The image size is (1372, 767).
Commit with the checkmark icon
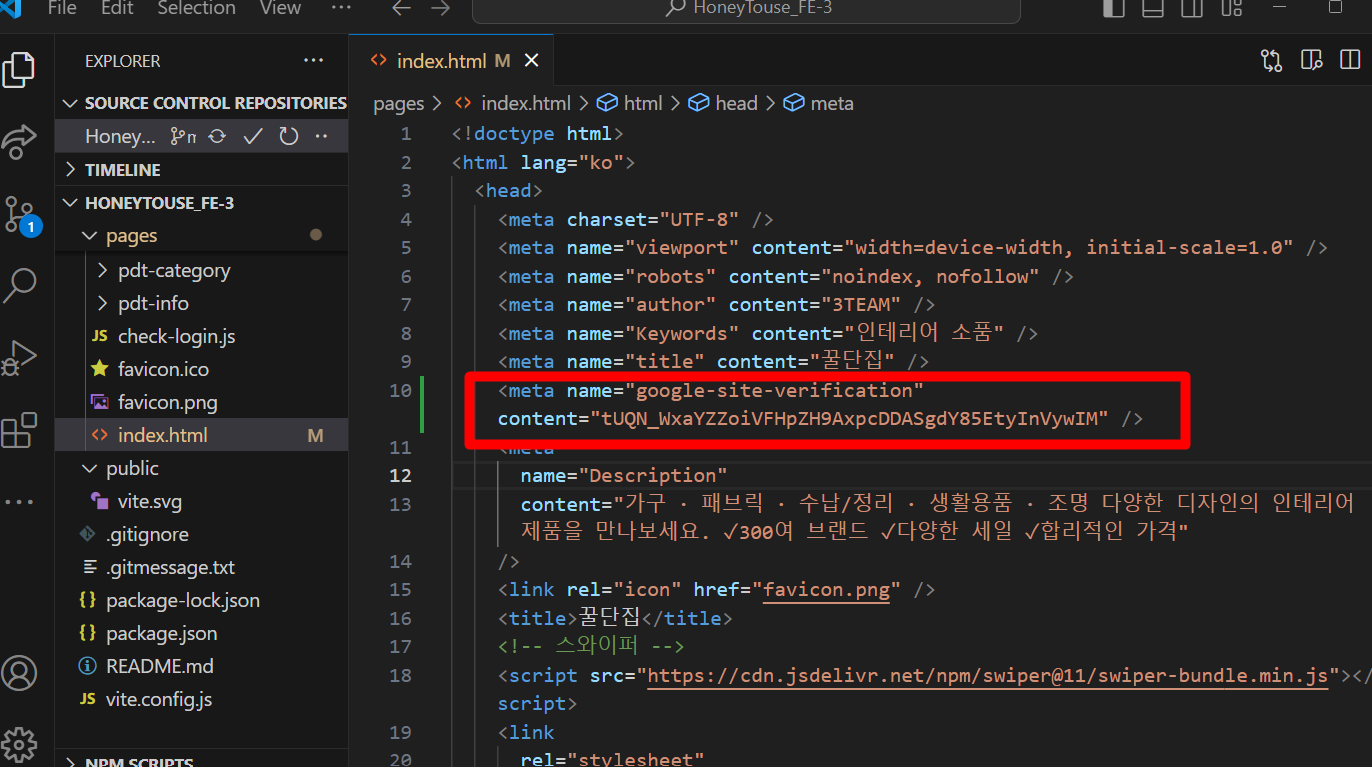[x=253, y=136]
